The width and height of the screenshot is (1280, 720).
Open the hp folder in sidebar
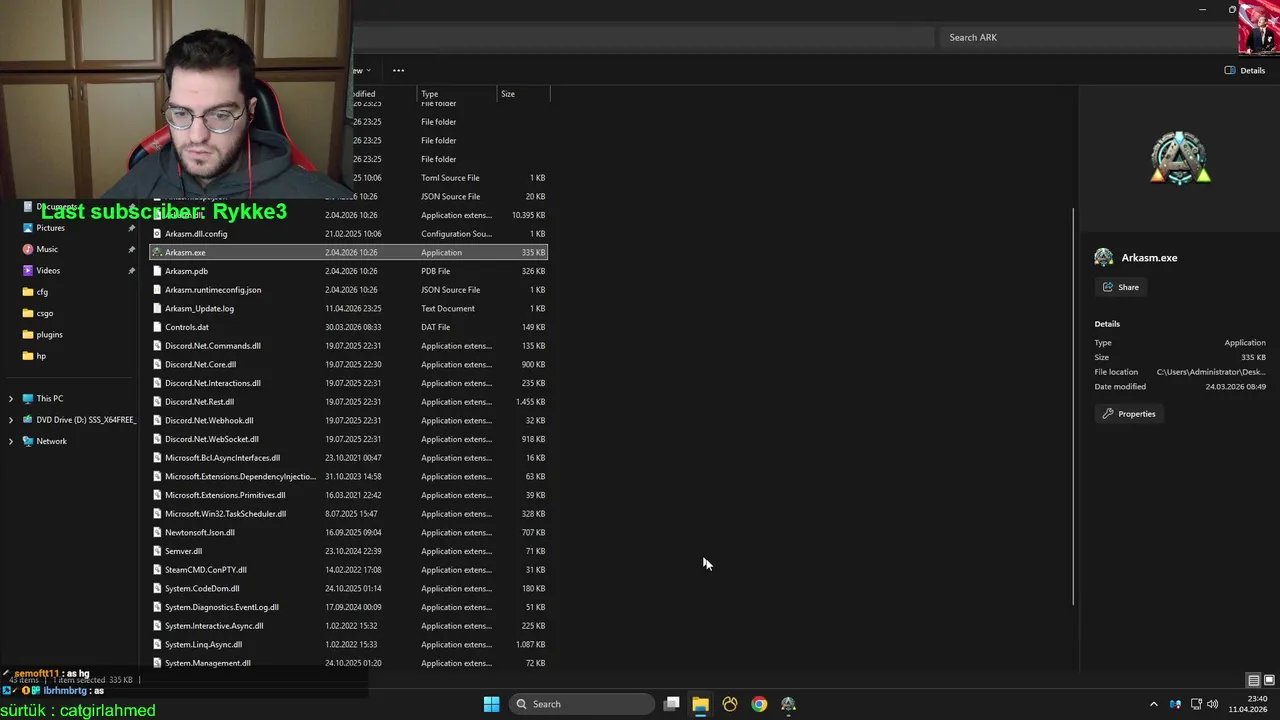tap(41, 356)
